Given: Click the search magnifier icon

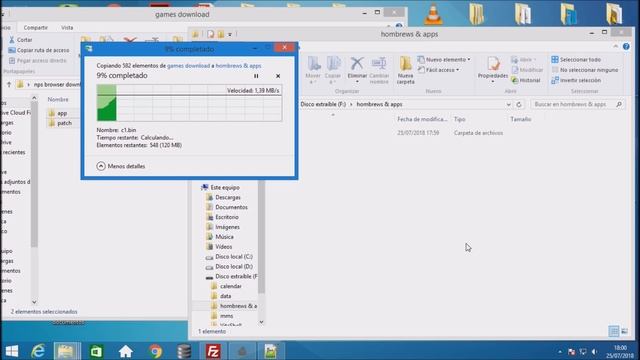Looking at the screenshot, I should coord(619,104).
